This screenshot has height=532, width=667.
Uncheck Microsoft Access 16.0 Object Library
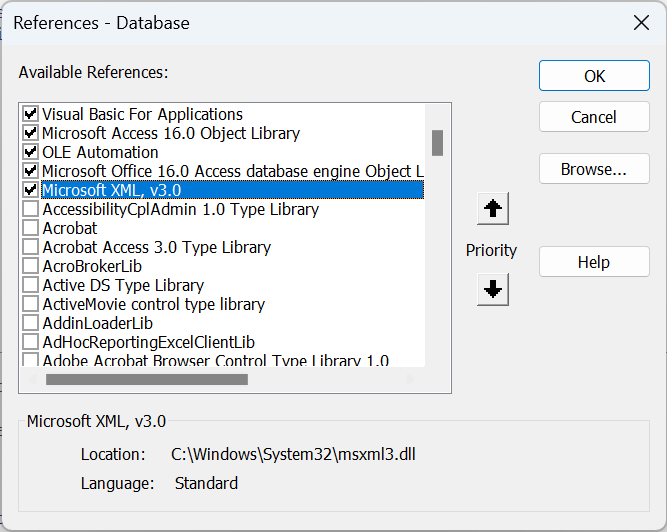tap(31, 133)
